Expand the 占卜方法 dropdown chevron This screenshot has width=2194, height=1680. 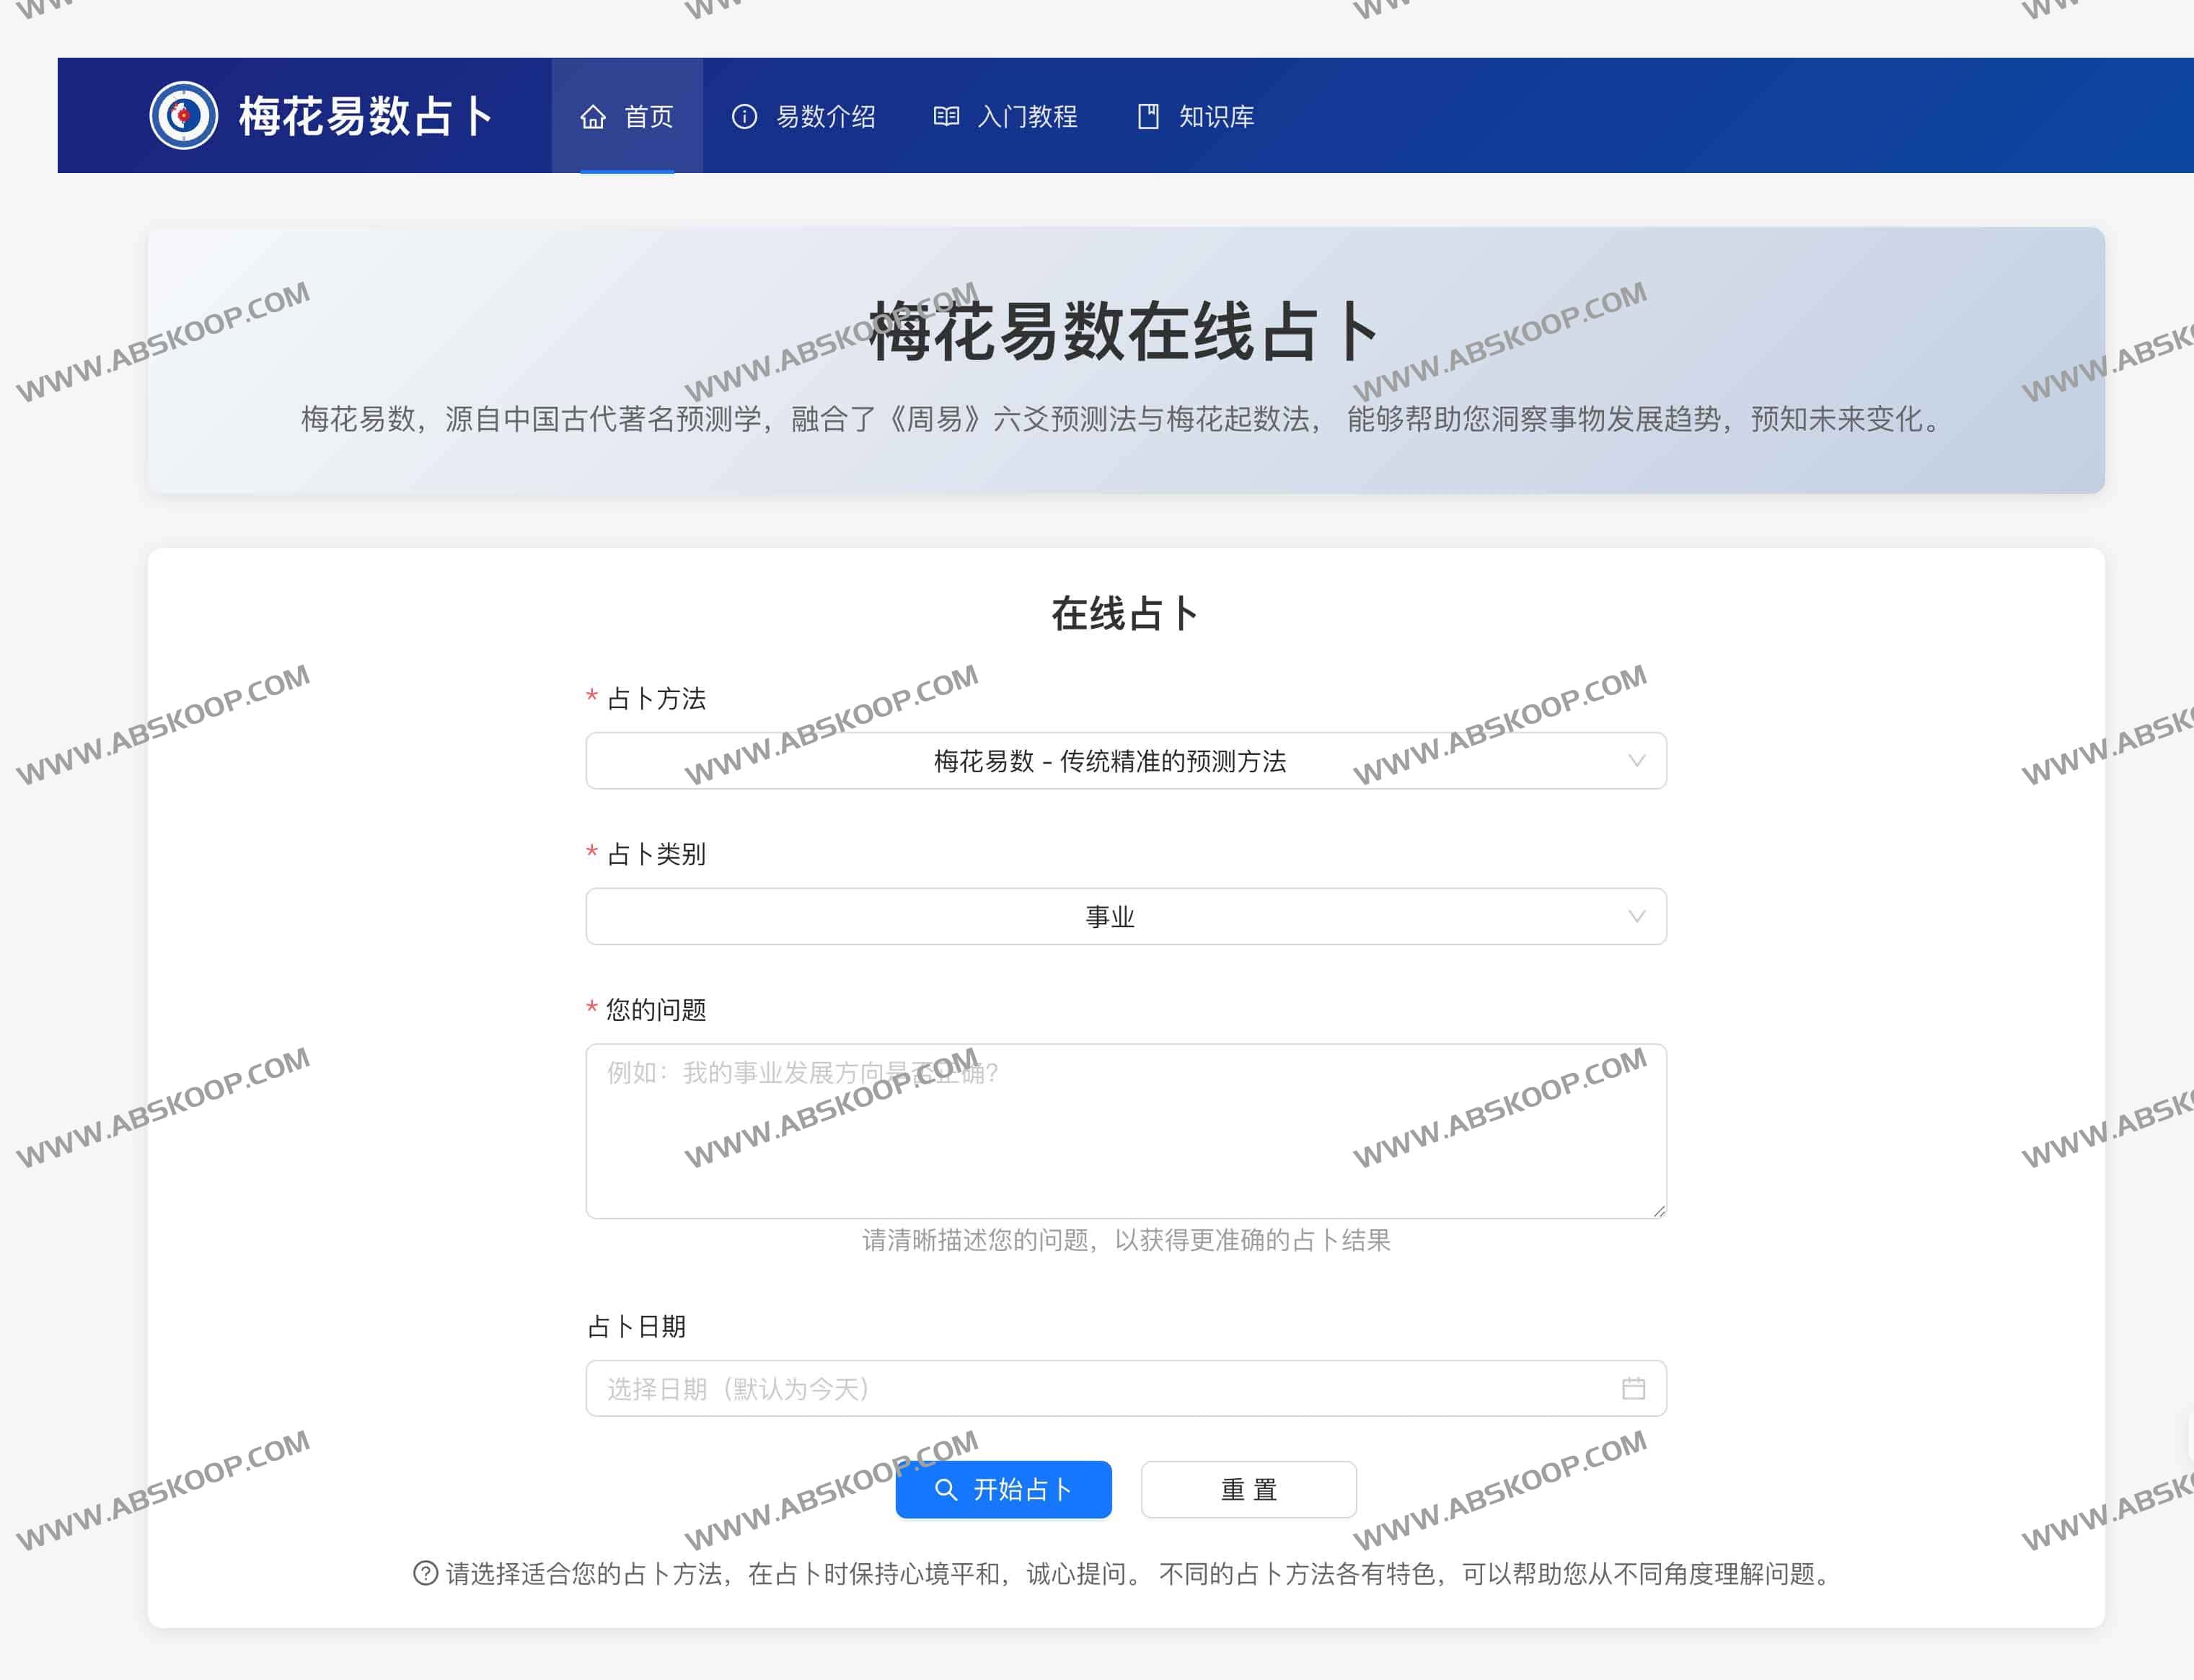point(1636,761)
